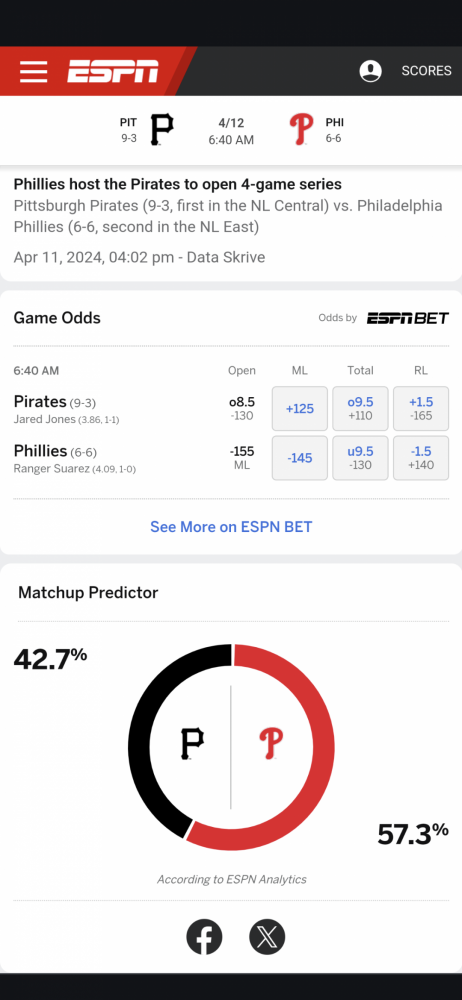Pick Pirates +1.5 run line
This screenshot has width=462, height=1000.
tap(421, 409)
